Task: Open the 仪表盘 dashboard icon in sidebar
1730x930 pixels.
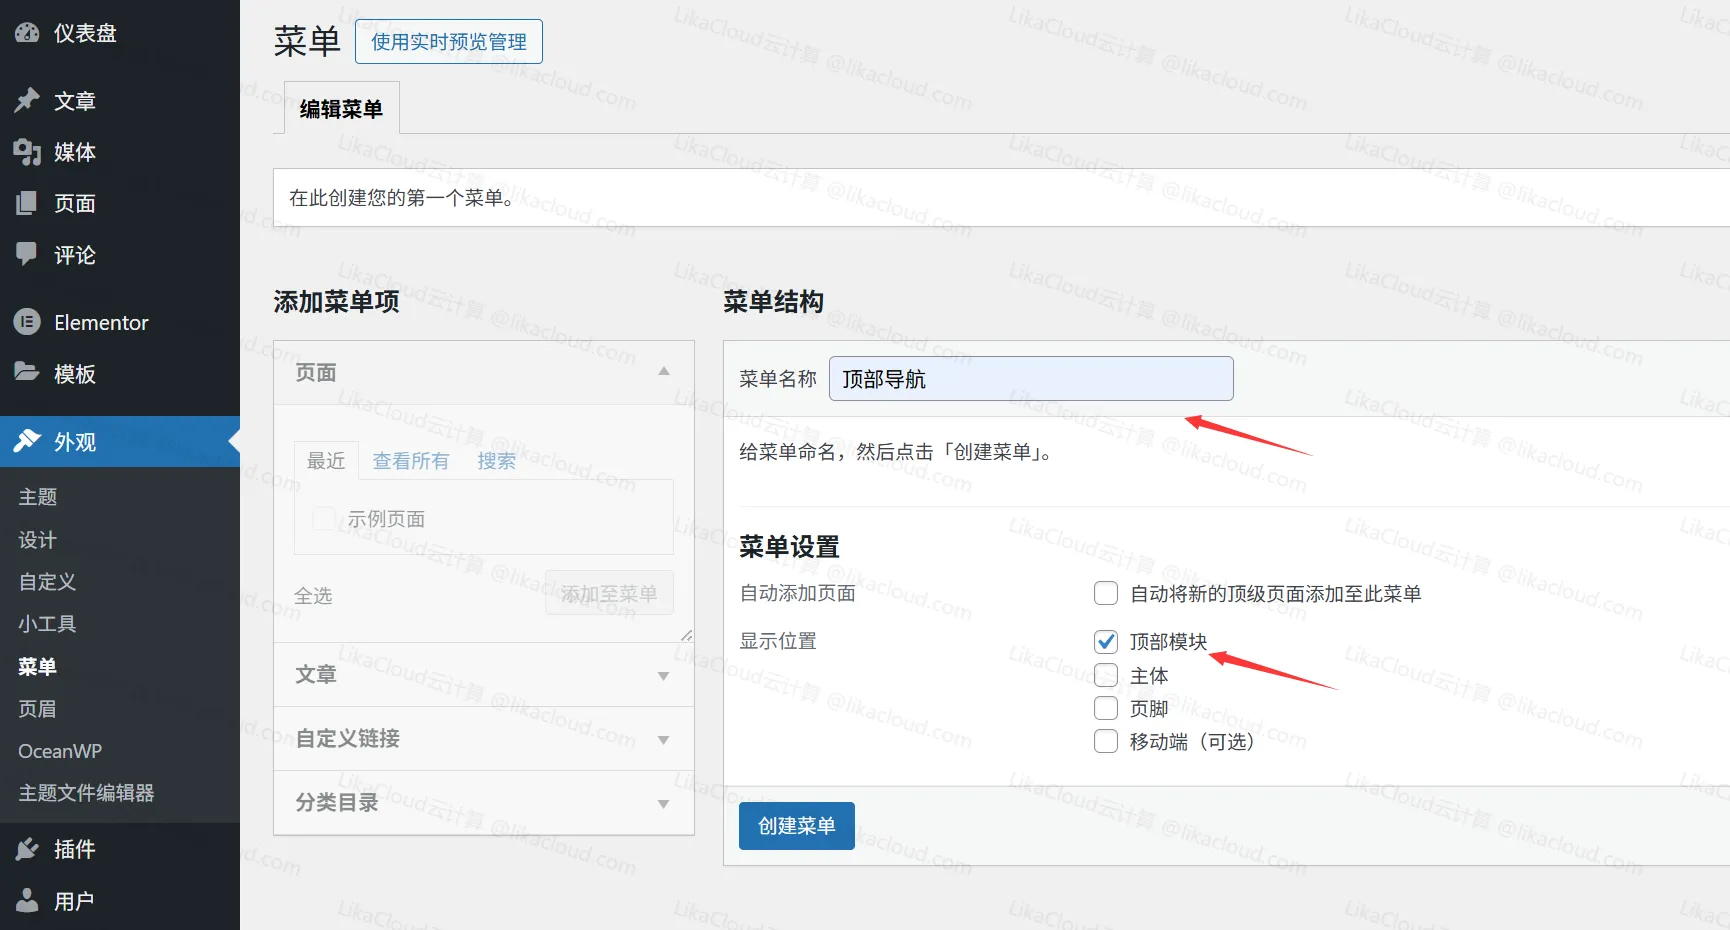Action: (x=27, y=32)
